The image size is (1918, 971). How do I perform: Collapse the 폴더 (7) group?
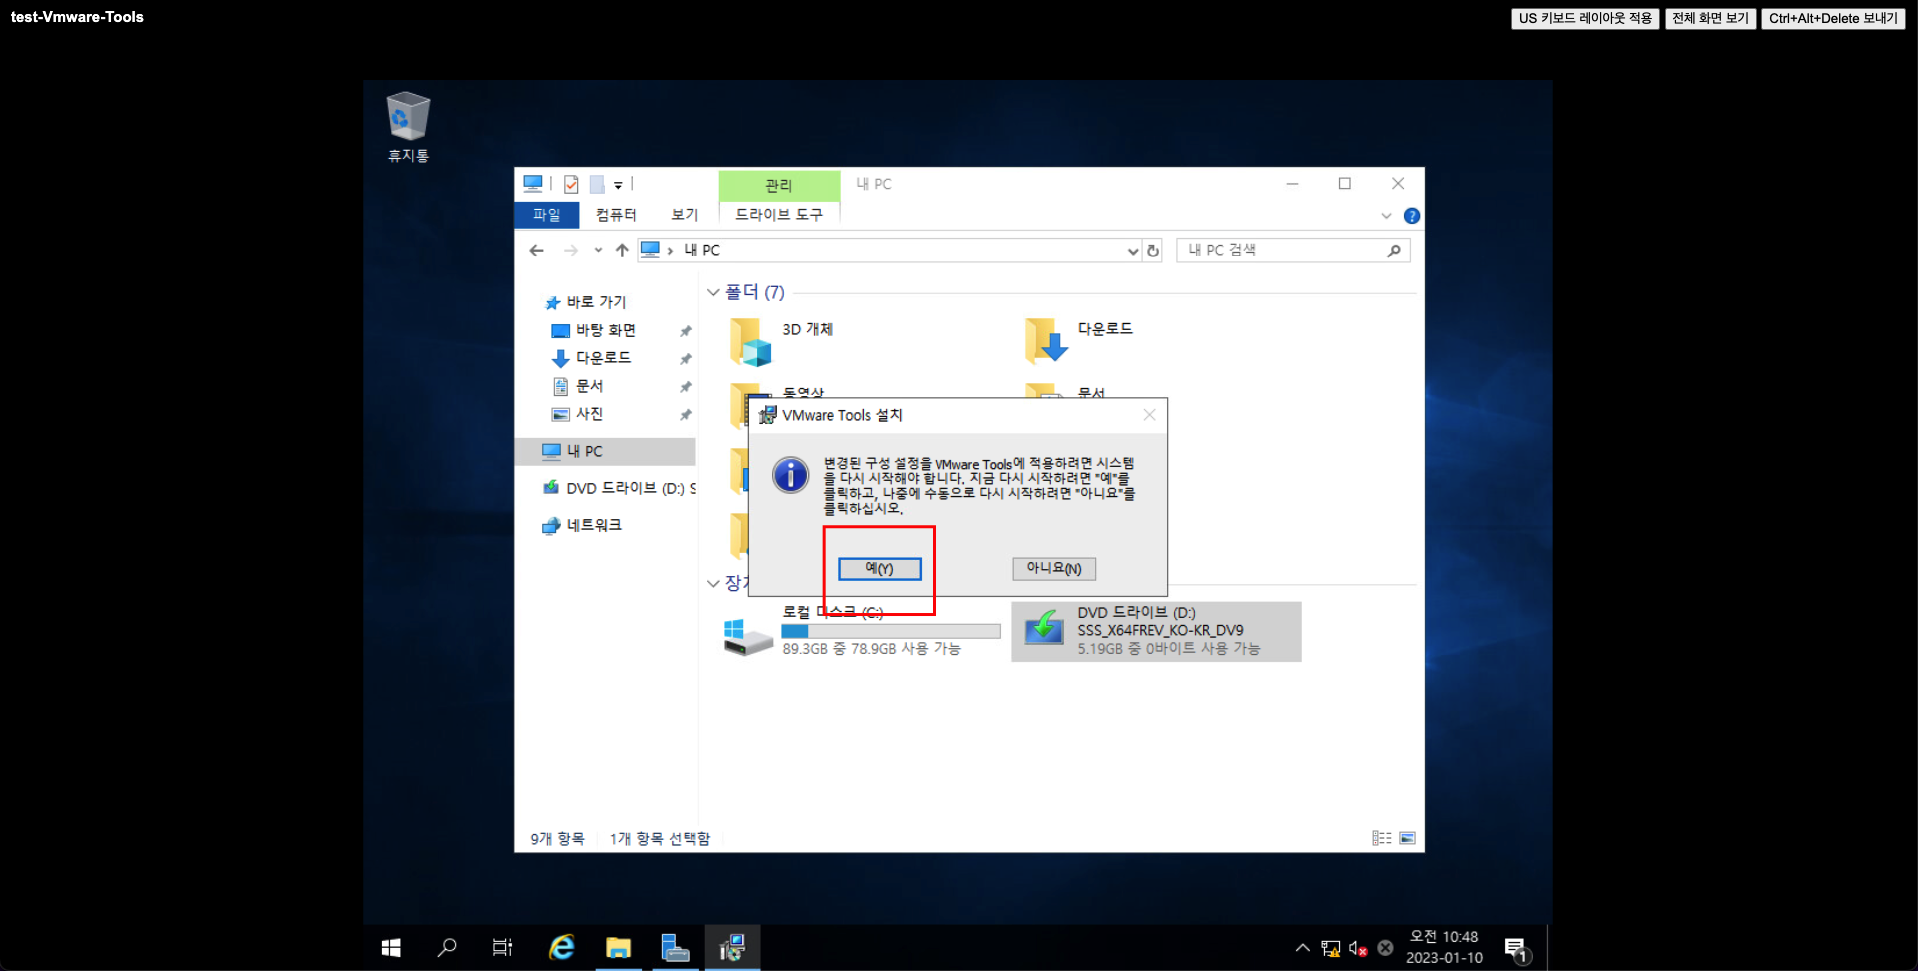(x=713, y=292)
